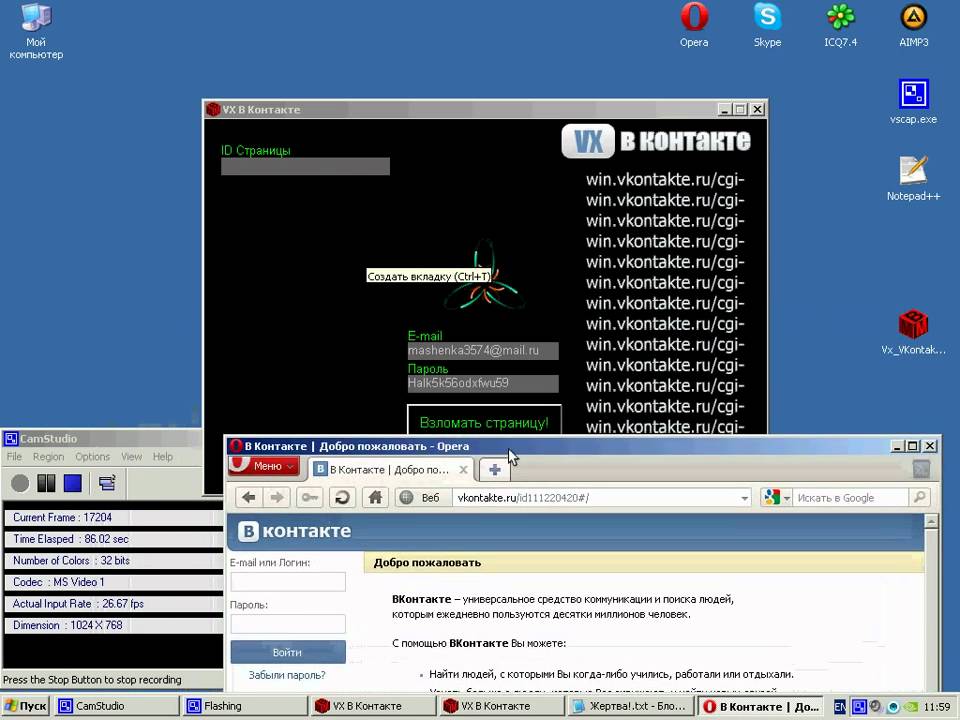Open CamStudio Help menu

coord(162,457)
